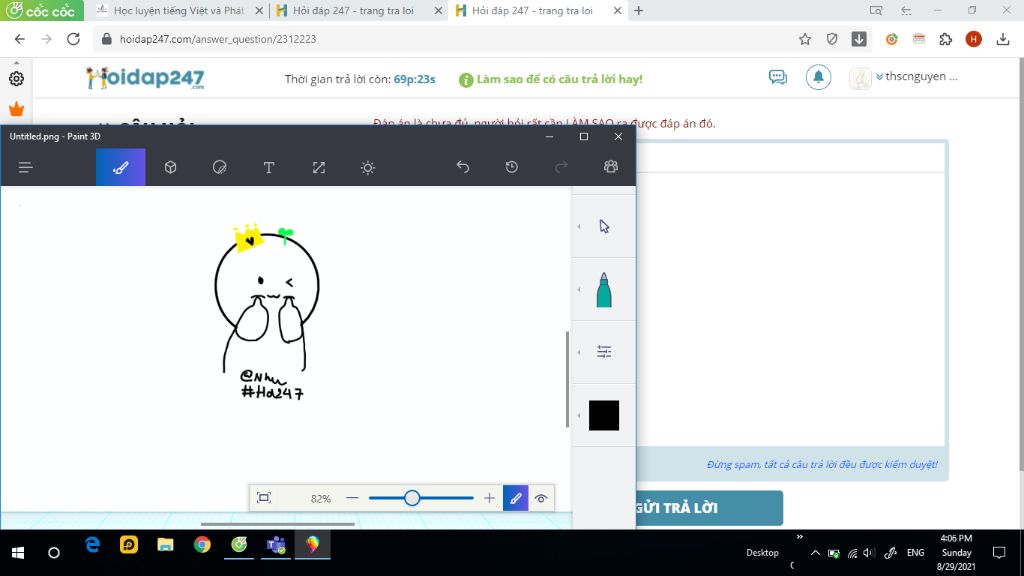
Task: Open the 3D library icon
Action: (x=611, y=167)
